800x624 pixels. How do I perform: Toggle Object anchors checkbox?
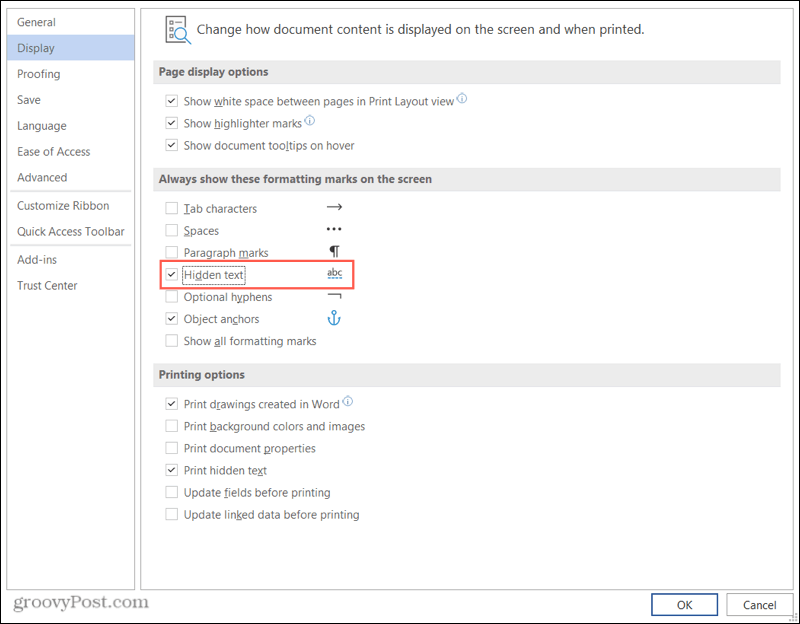[171, 318]
